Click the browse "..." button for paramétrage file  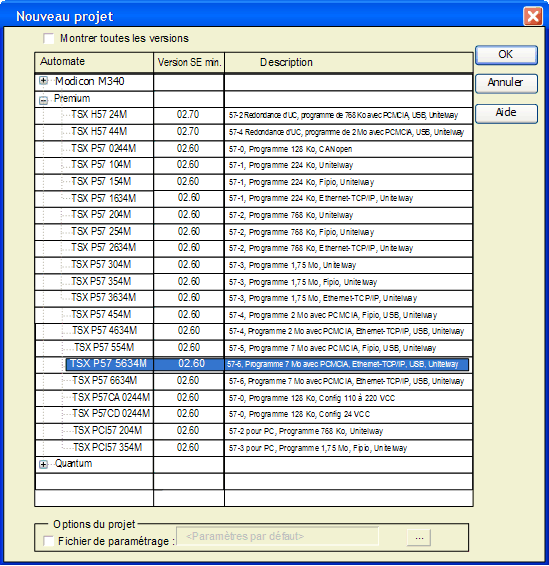(x=419, y=537)
